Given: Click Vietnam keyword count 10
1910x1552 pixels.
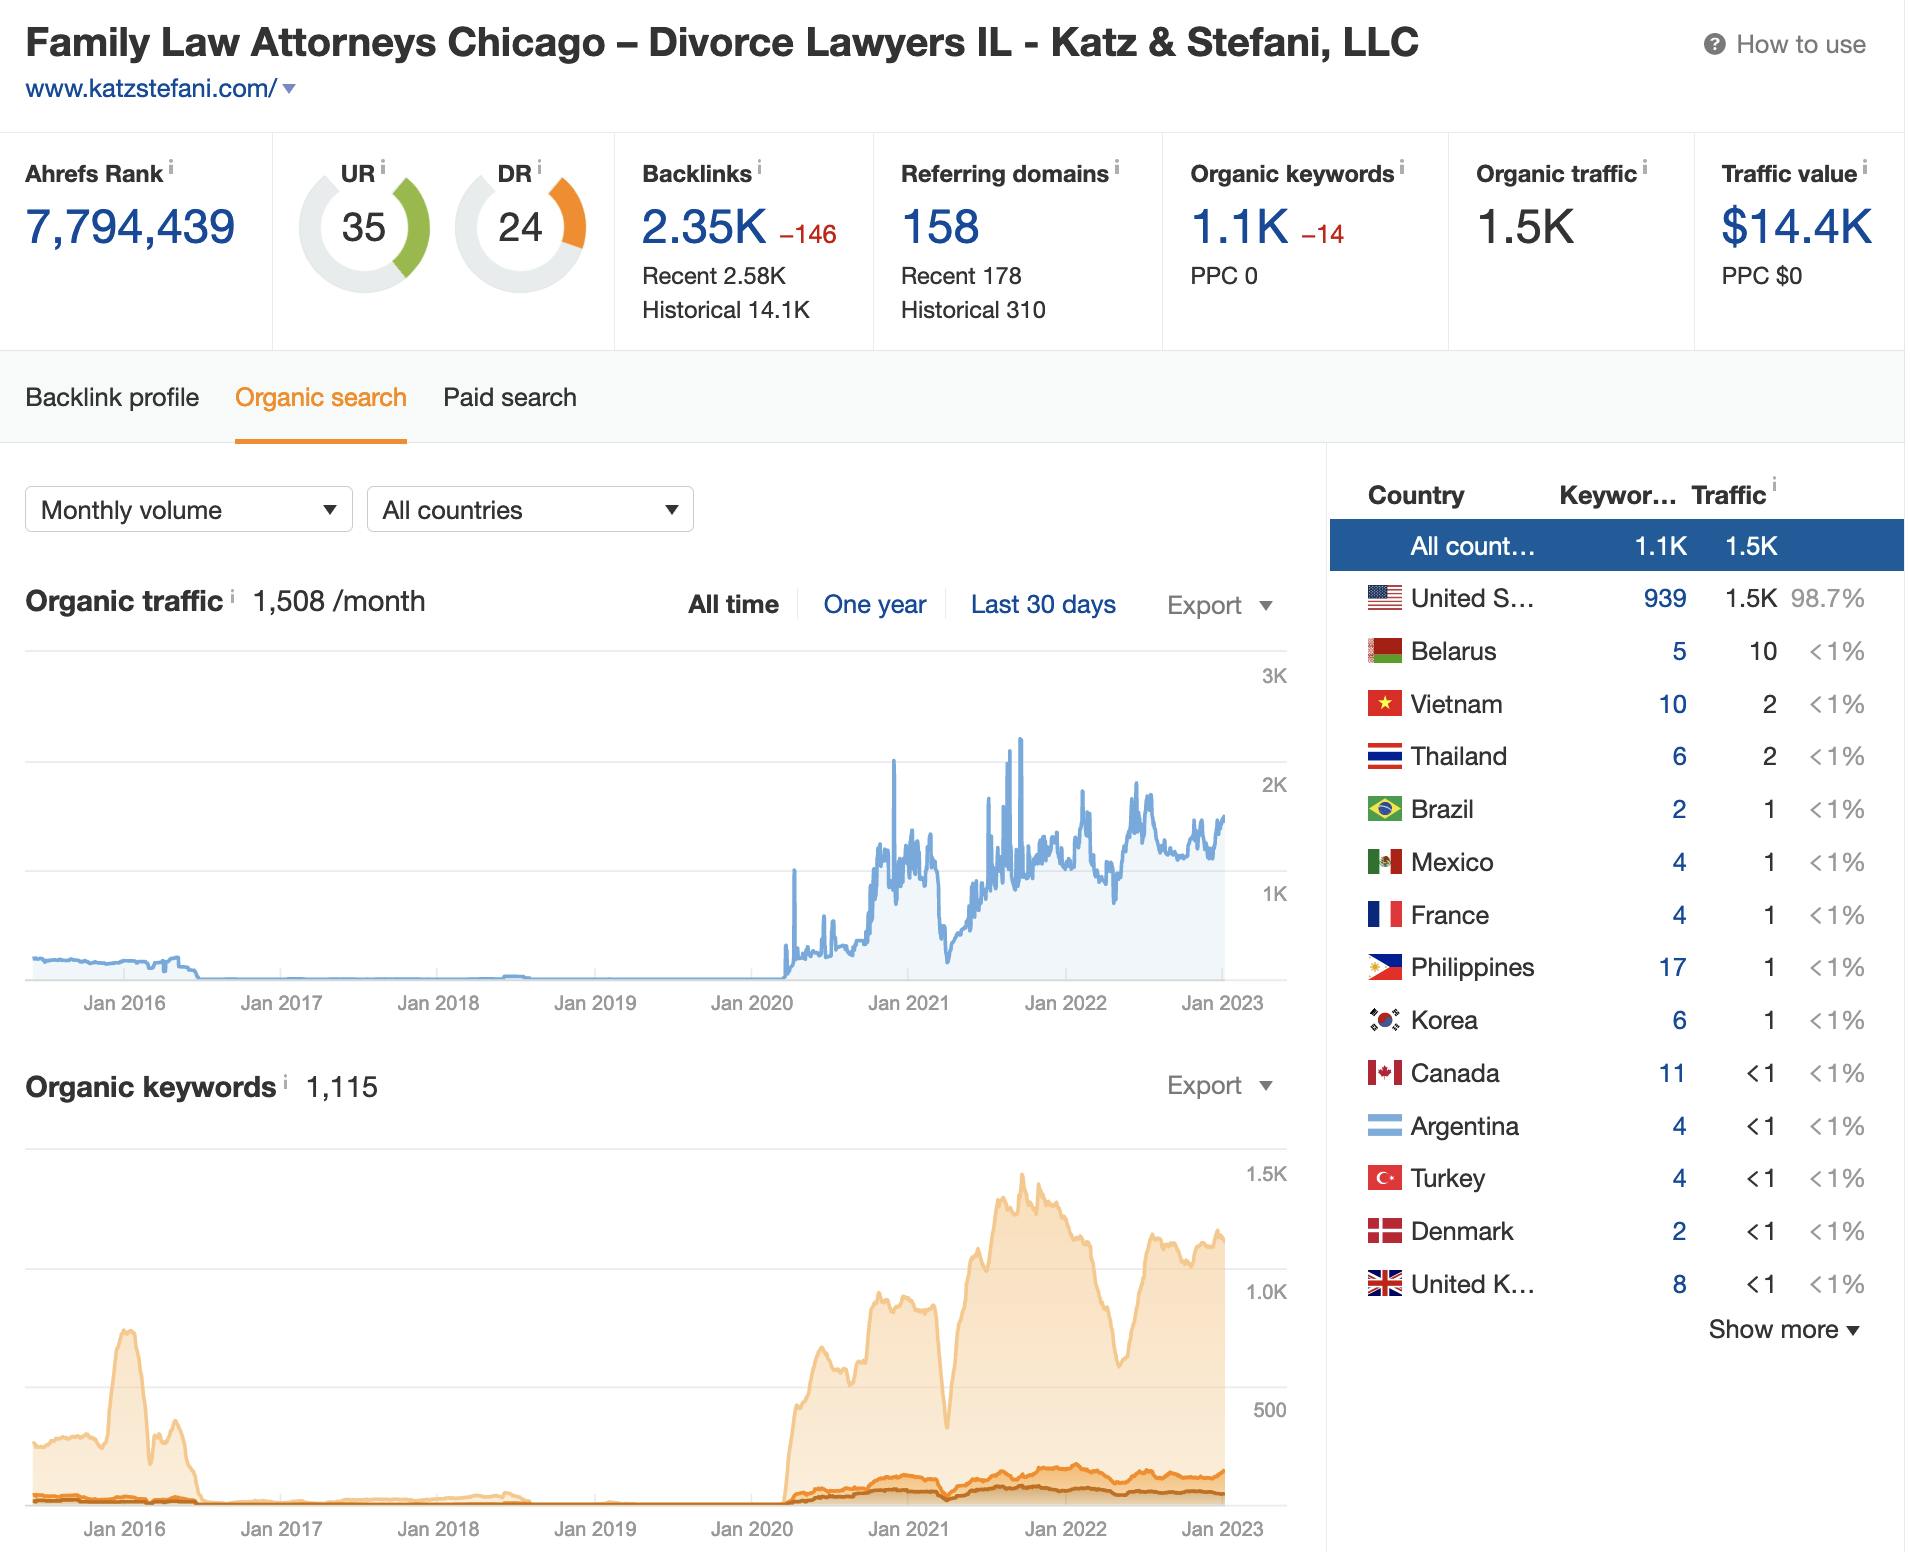Looking at the screenshot, I should pos(1673,704).
